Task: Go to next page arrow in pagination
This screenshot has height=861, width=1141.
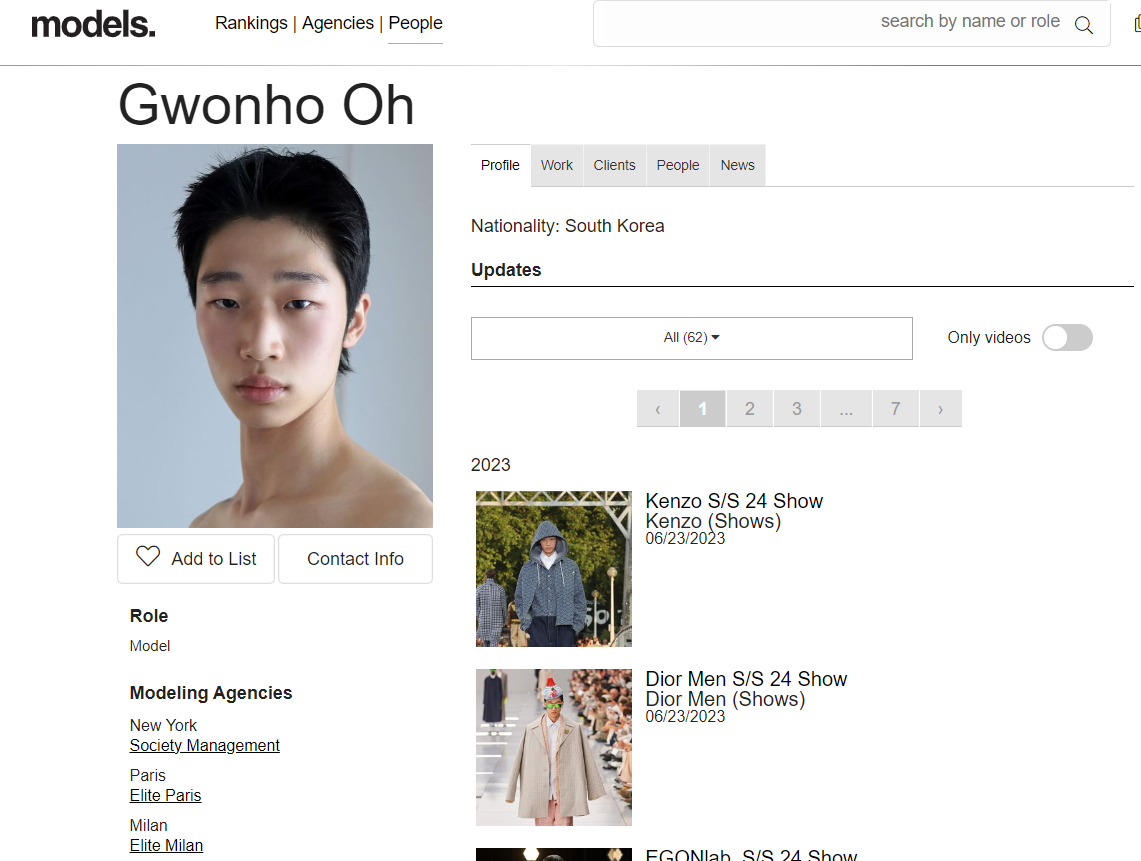Action: pyautogui.click(x=940, y=409)
